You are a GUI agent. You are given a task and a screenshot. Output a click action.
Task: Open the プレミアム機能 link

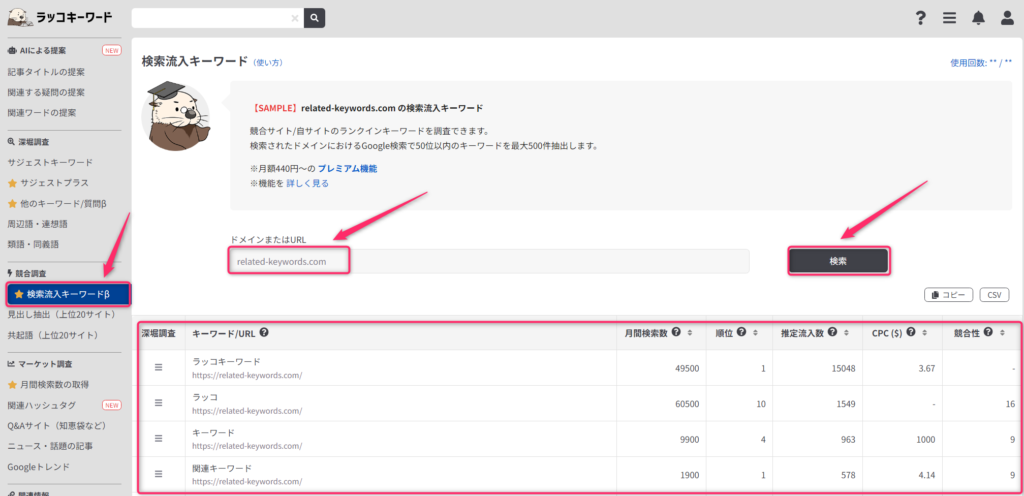(347, 168)
